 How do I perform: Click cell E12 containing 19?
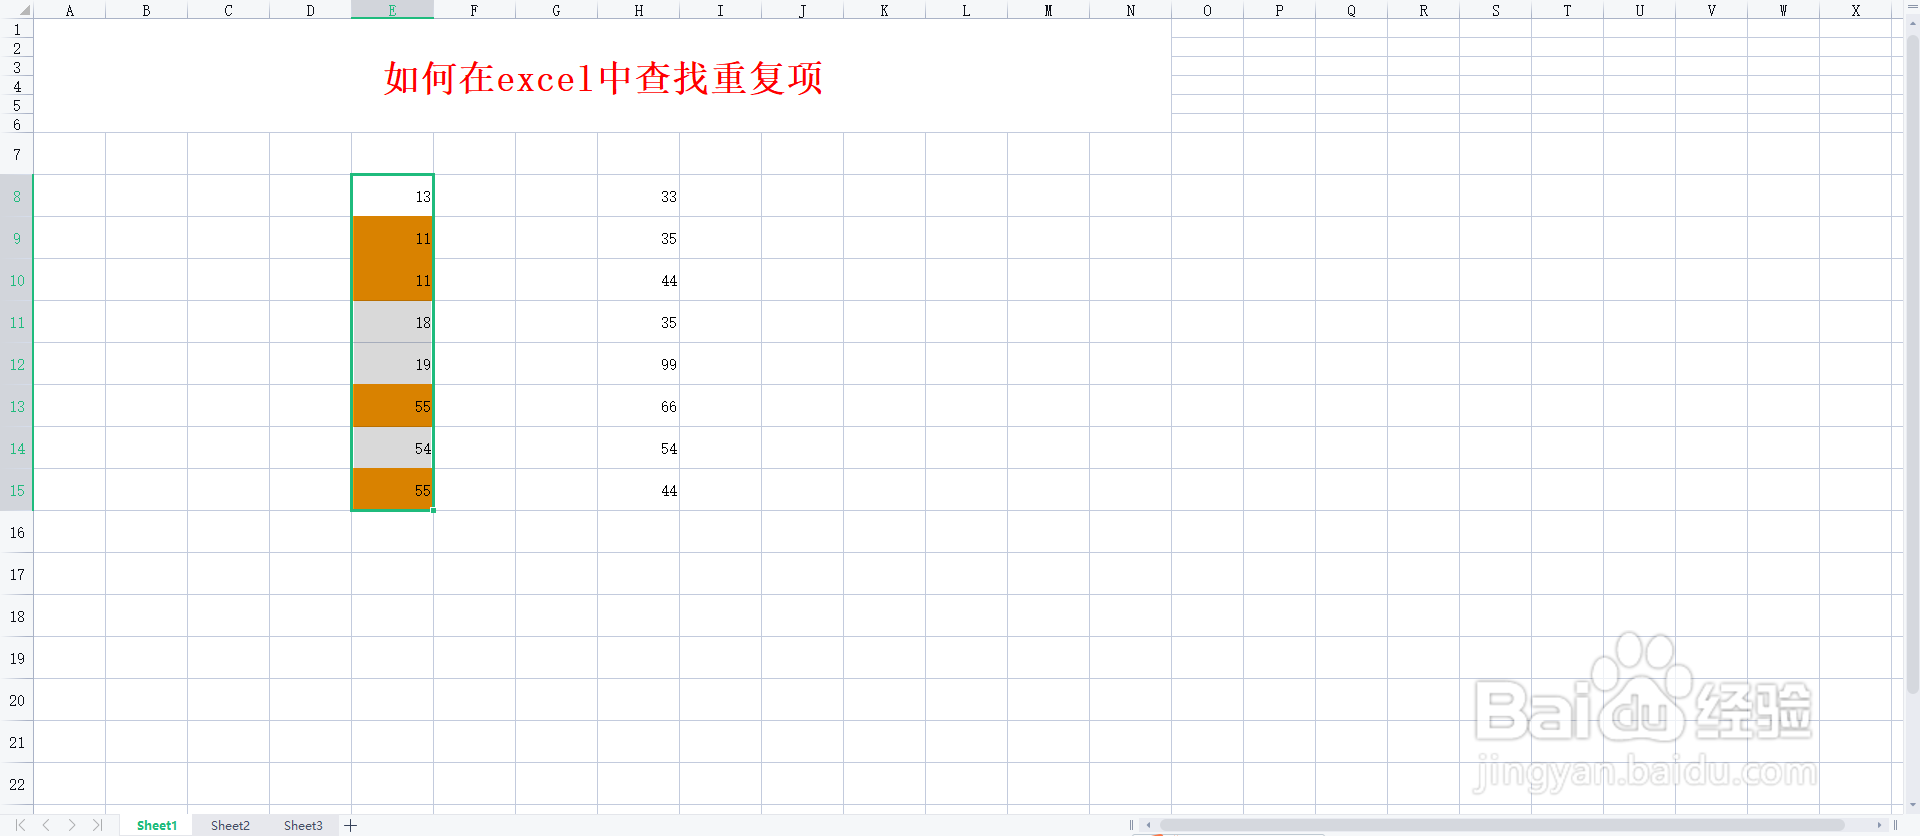click(392, 364)
